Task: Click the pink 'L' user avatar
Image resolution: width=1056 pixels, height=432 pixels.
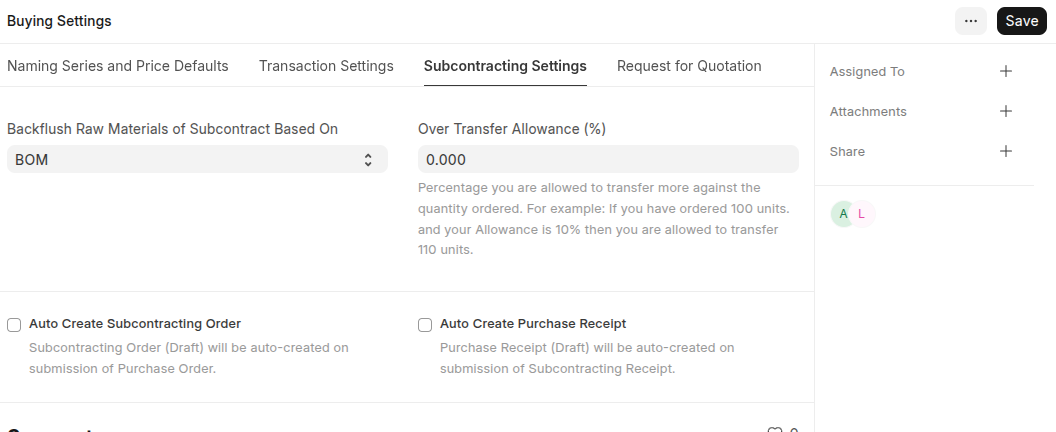Action: click(x=861, y=214)
